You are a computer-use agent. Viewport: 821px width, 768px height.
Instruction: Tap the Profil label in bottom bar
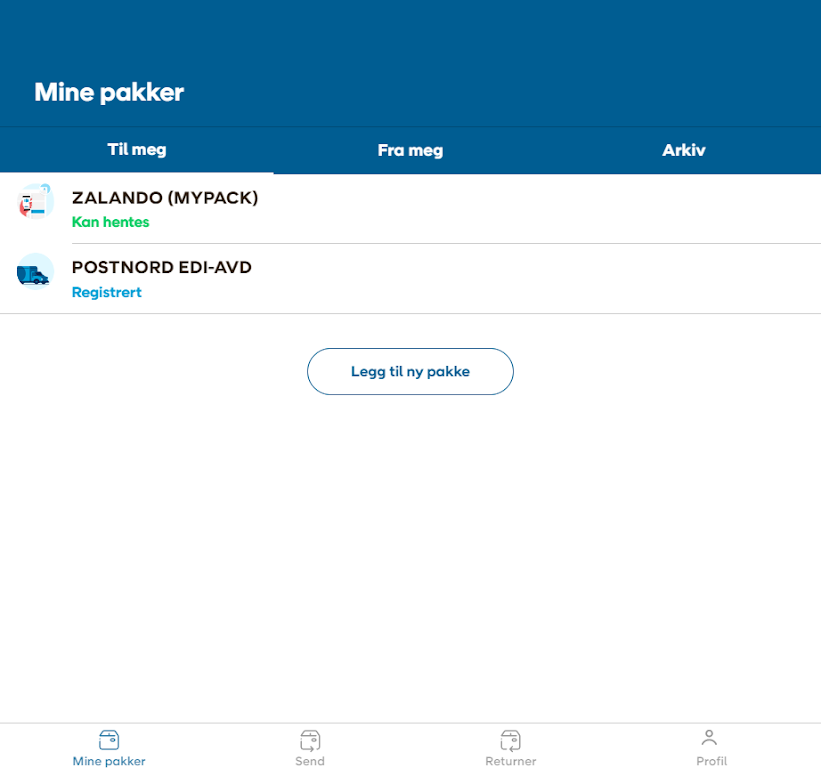(711, 761)
